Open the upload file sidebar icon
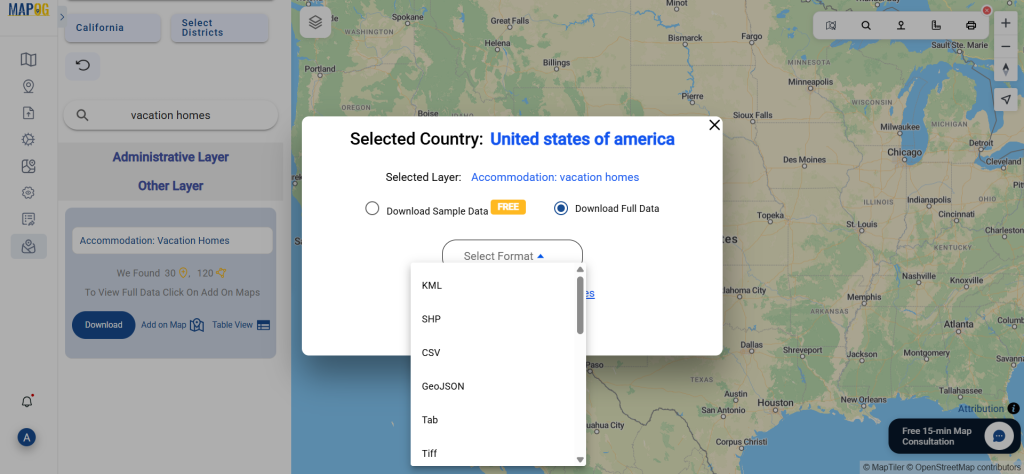This screenshot has width=1024, height=474. [28, 113]
